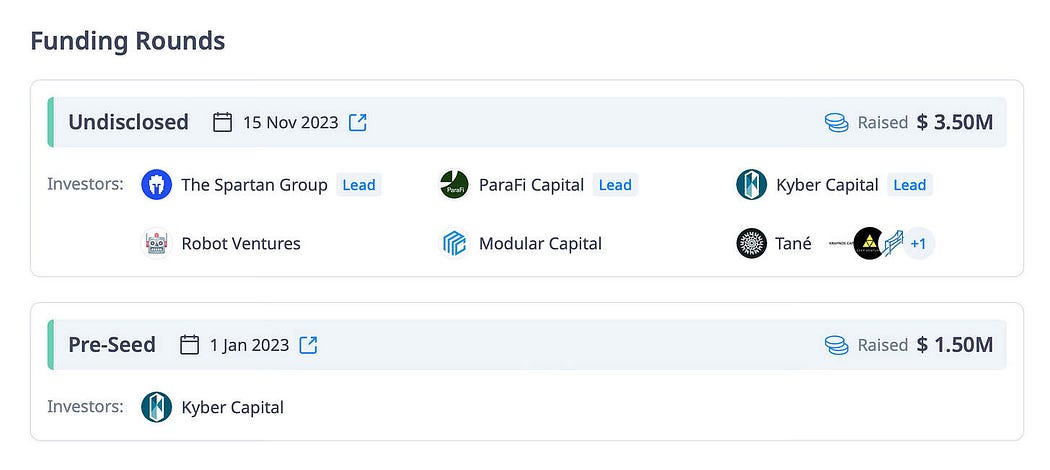Click Kyber Capital logo in Pre-Seed round
The width and height of the screenshot is (1050, 470).
pyautogui.click(x=157, y=407)
